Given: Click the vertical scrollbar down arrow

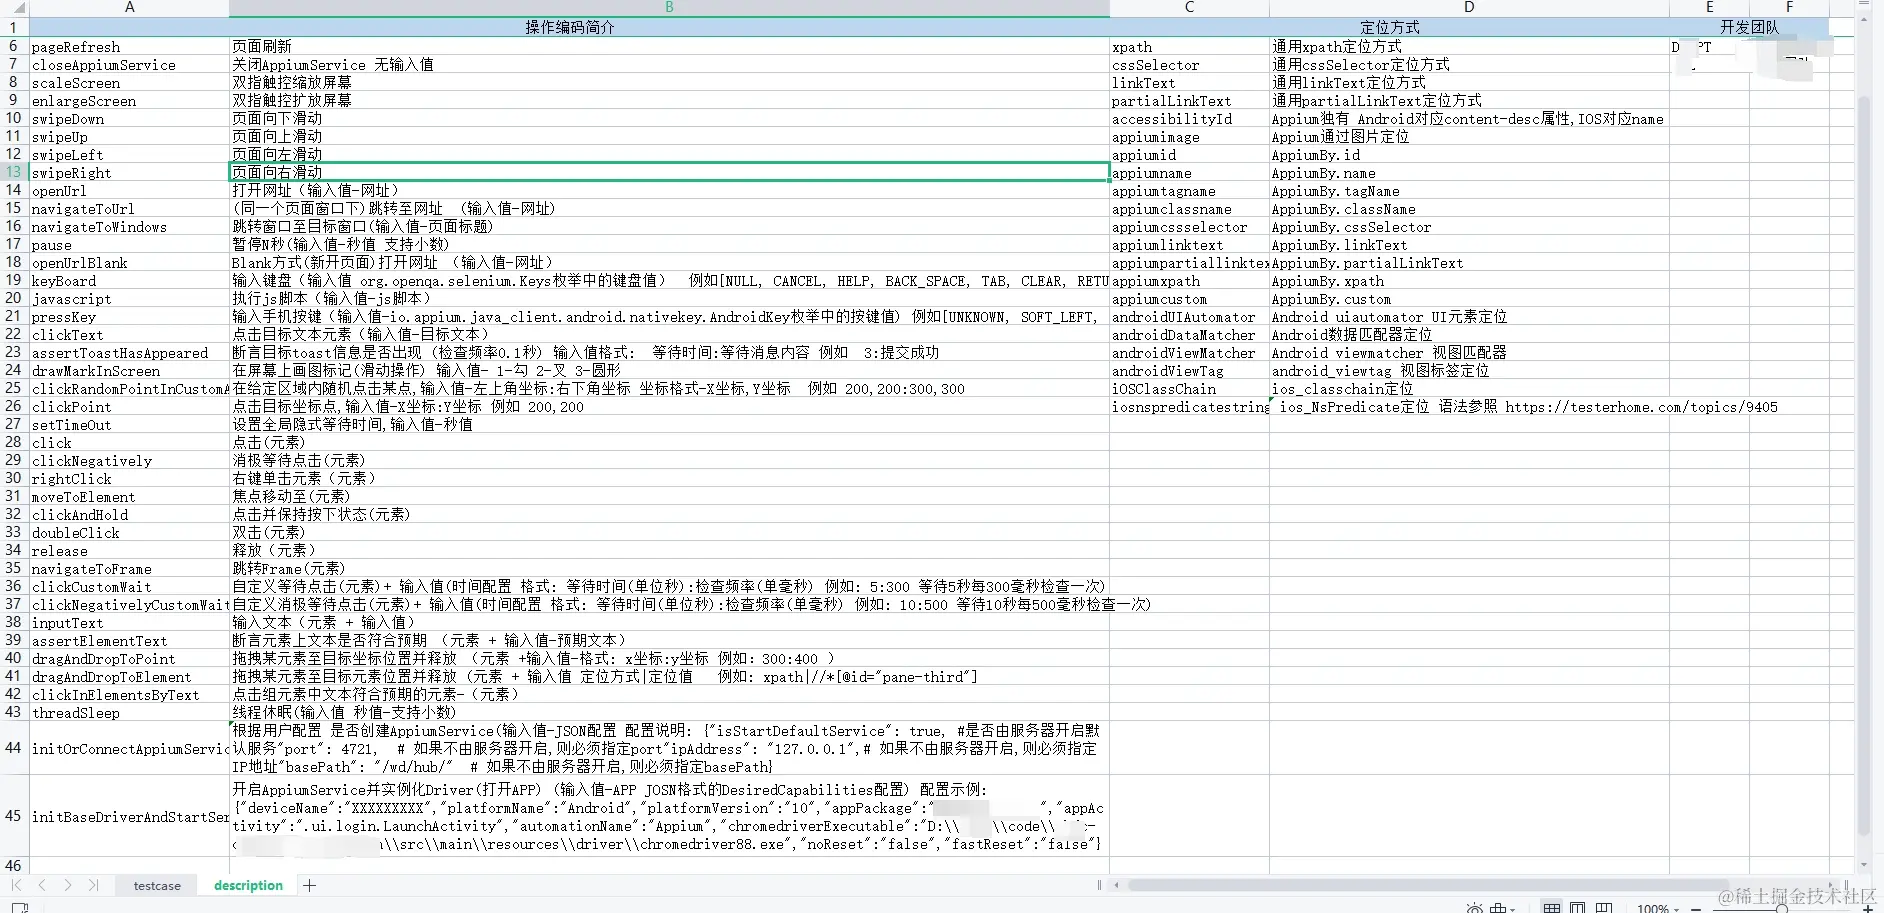Looking at the screenshot, I should click(1864, 865).
